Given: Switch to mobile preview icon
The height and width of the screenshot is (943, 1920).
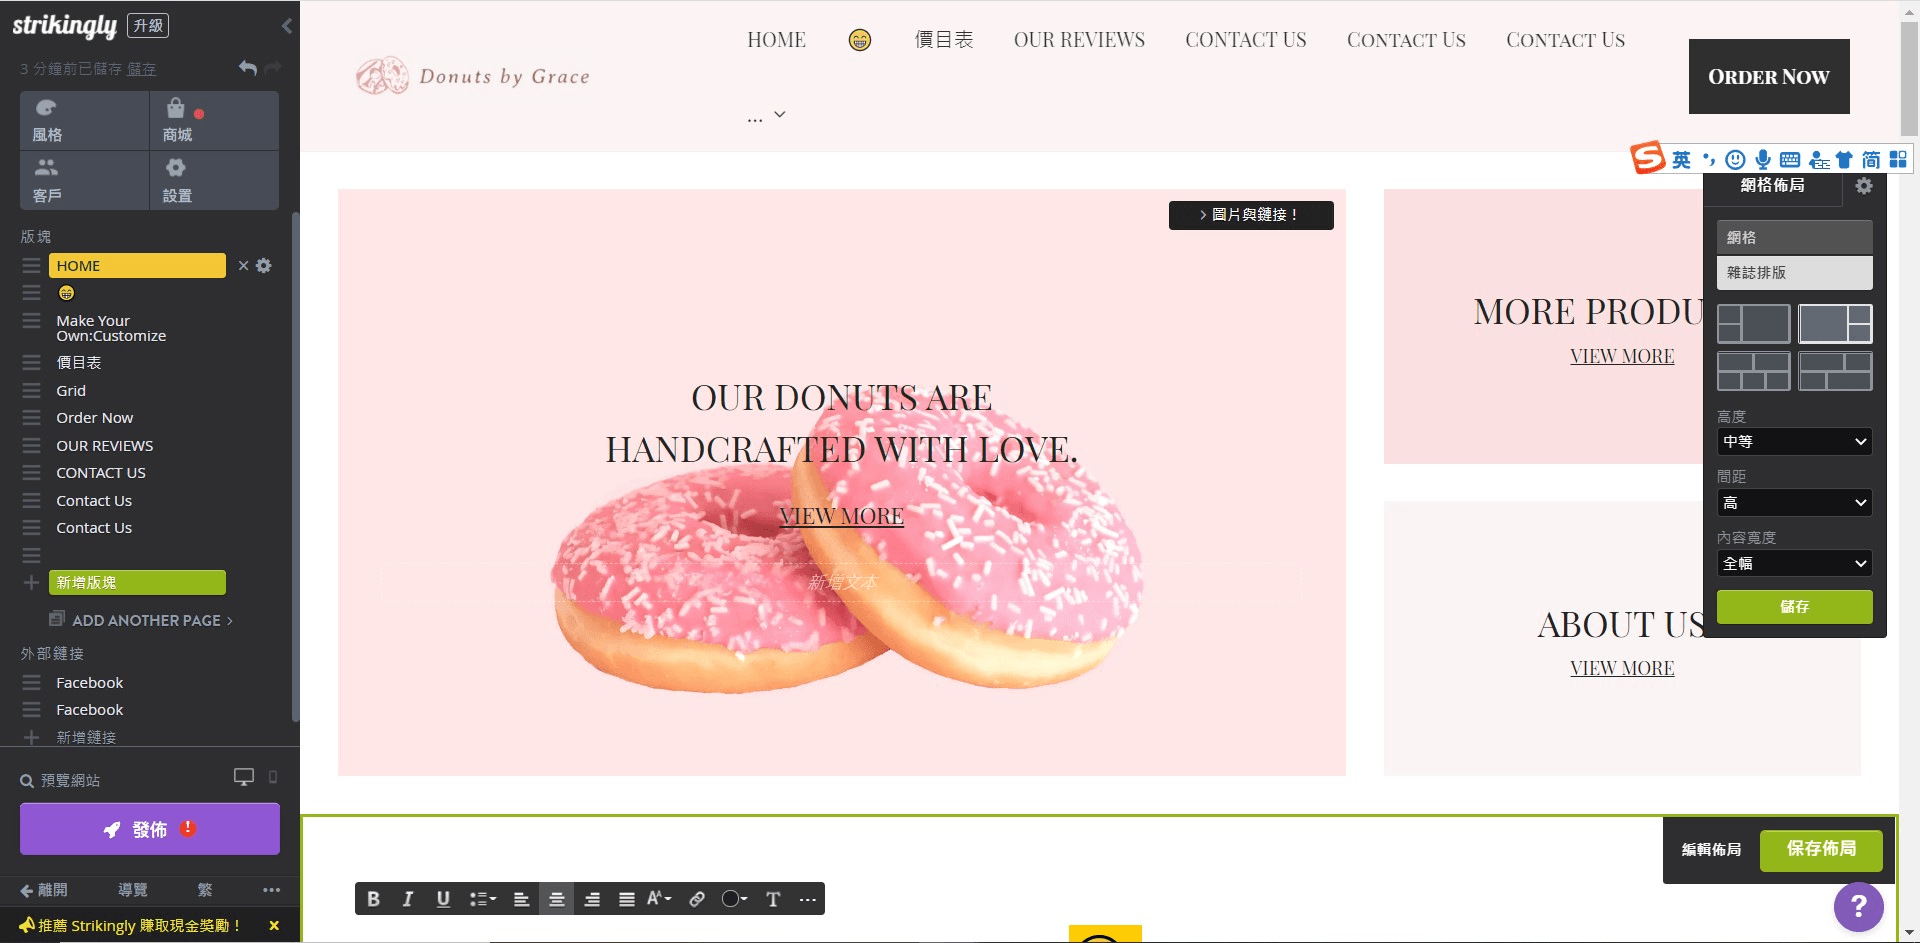Looking at the screenshot, I should (x=273, y=777).
